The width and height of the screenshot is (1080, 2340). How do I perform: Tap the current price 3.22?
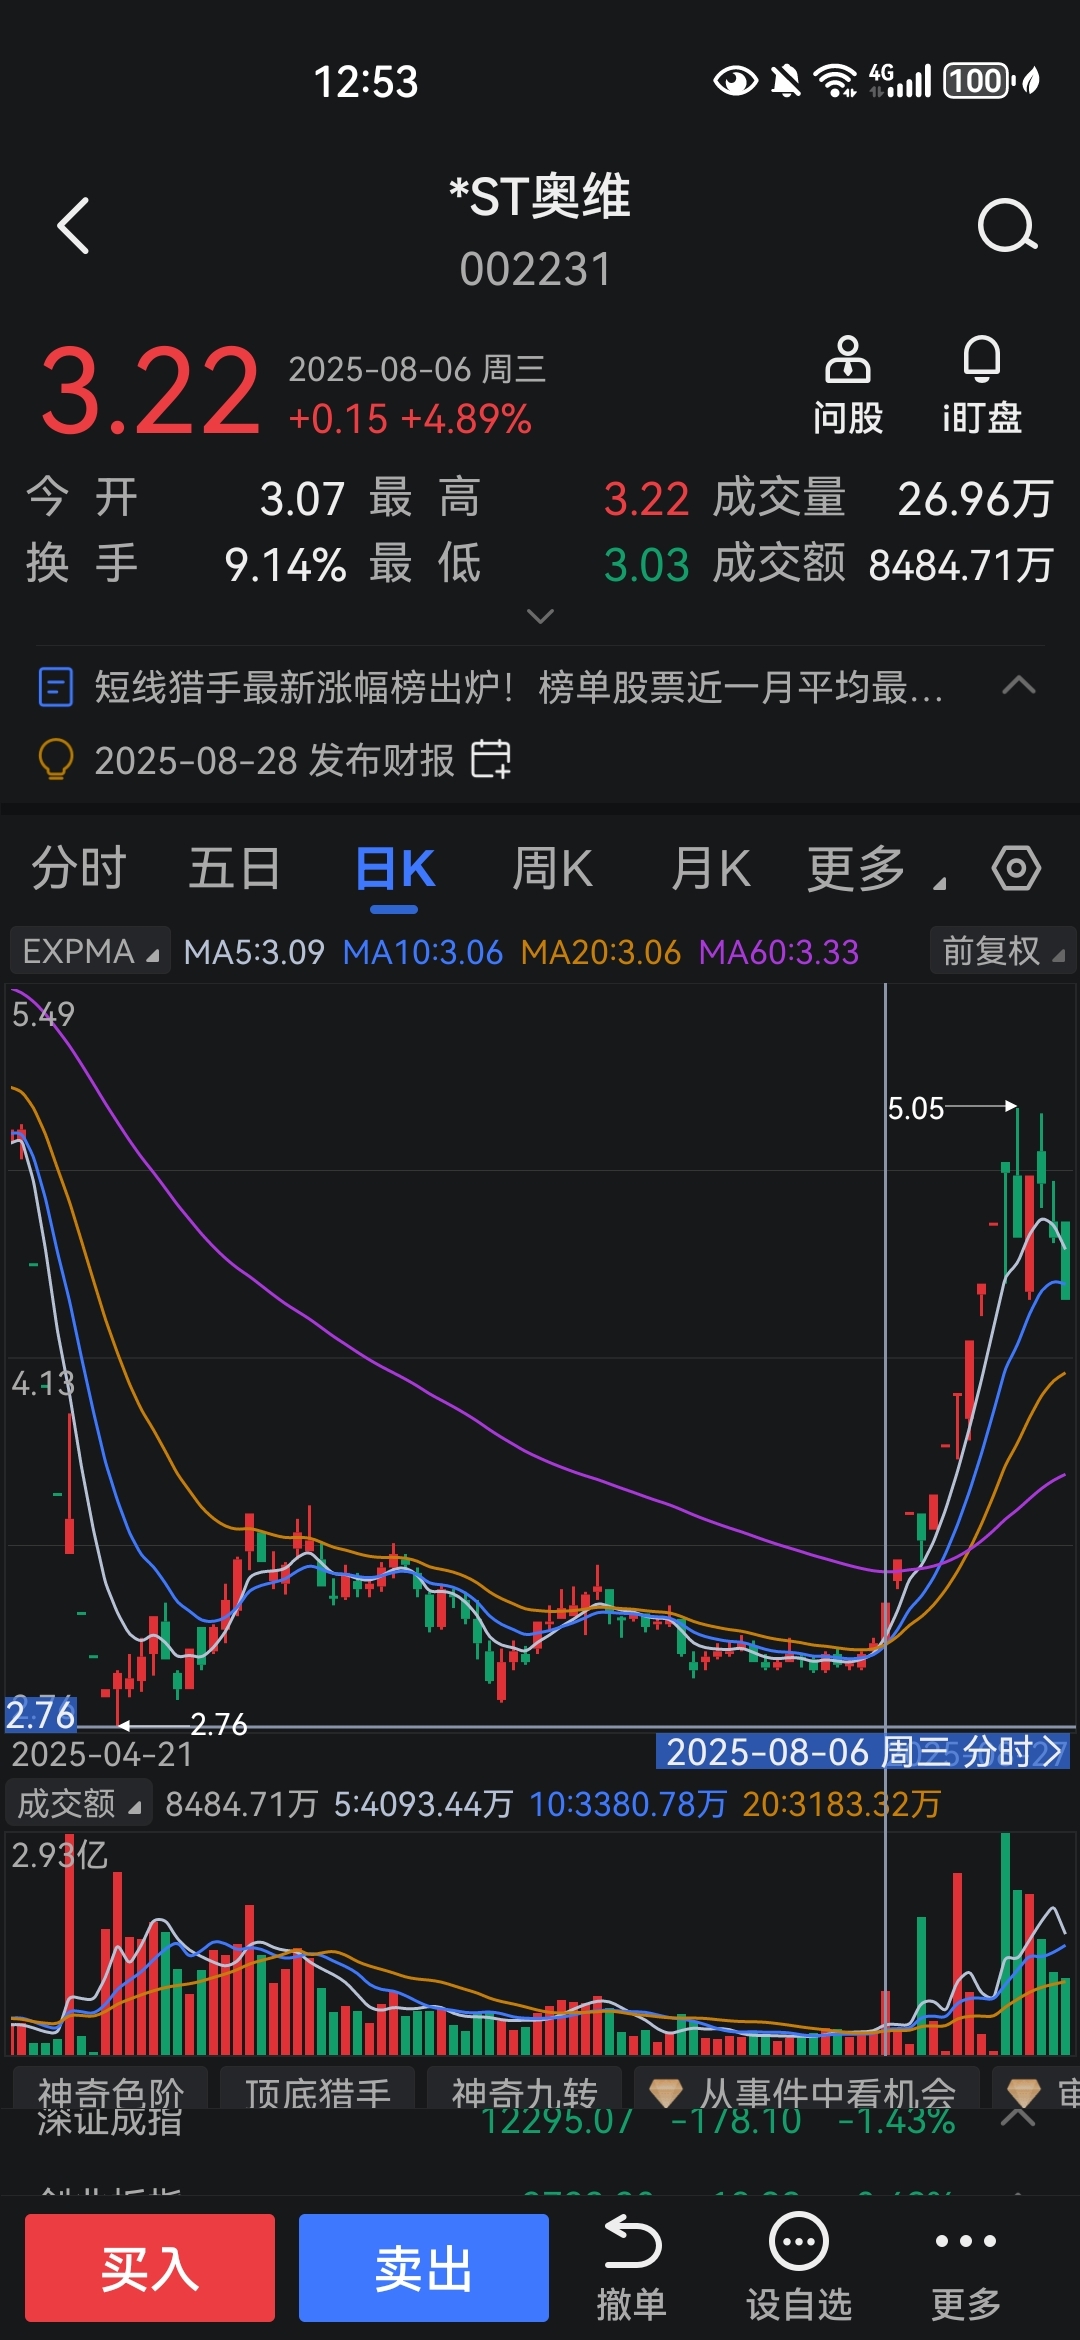(150, 391)
